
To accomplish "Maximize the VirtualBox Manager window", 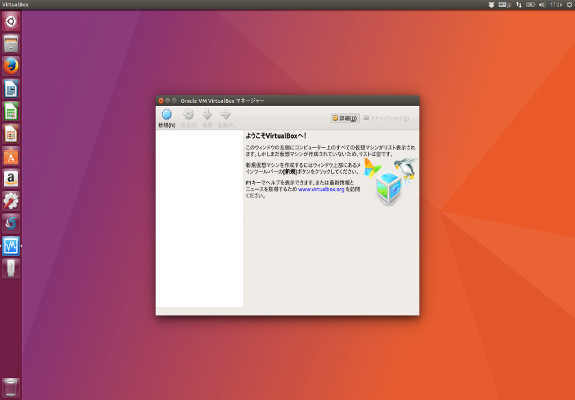I will coord(174,100).
